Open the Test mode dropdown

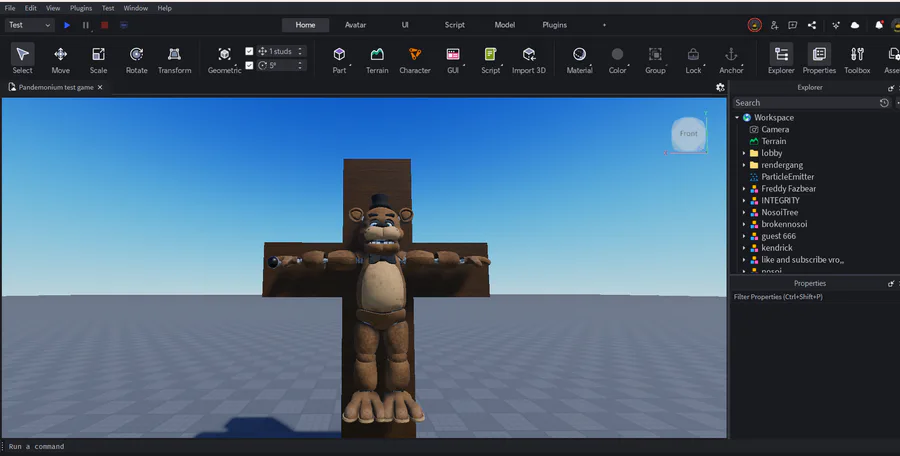(x=29, y=25)
